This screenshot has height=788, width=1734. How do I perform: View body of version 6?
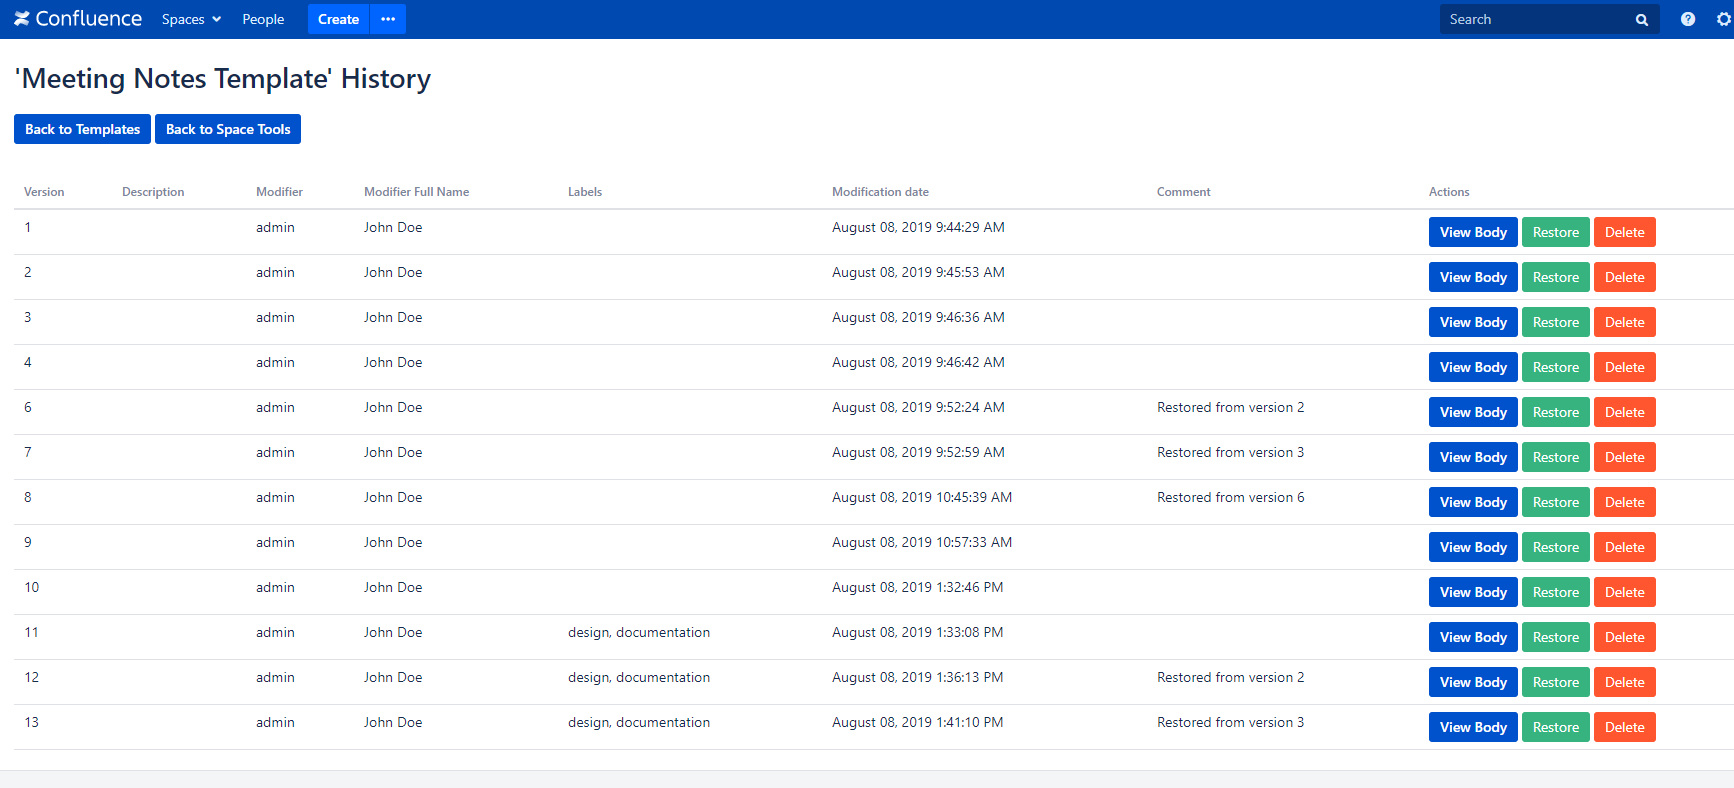(x=1472, y=412)
